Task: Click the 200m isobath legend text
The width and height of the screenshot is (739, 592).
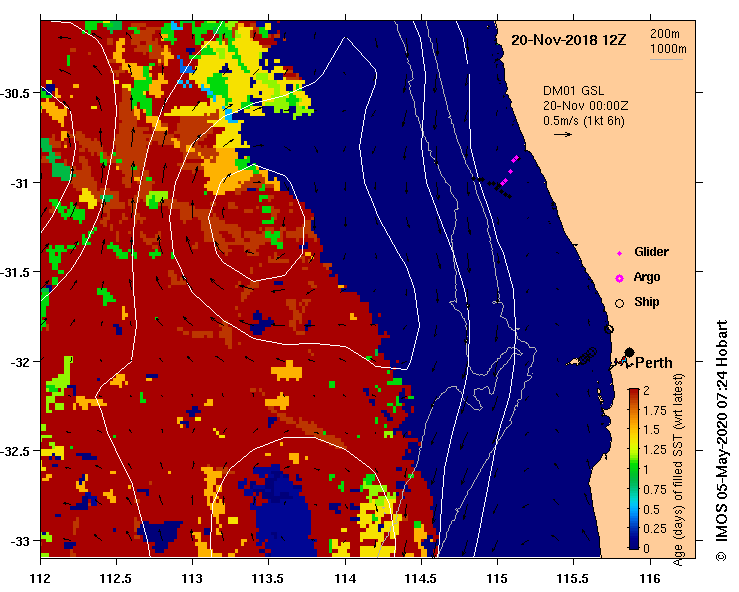Action: 667,33
